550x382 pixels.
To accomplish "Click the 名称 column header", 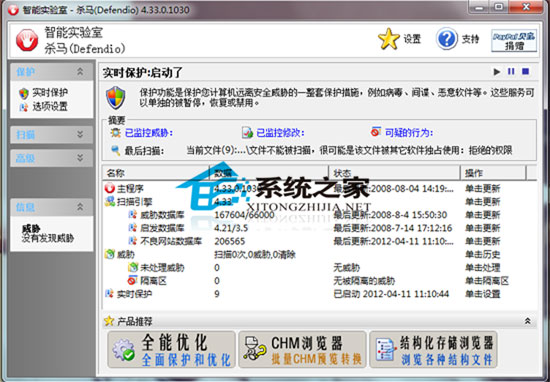I will (x=156, y=173).
